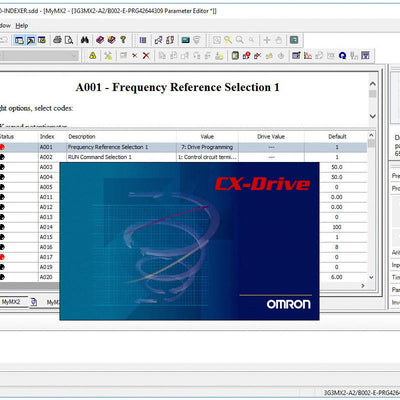Click the small red x icon

(135, 56)
